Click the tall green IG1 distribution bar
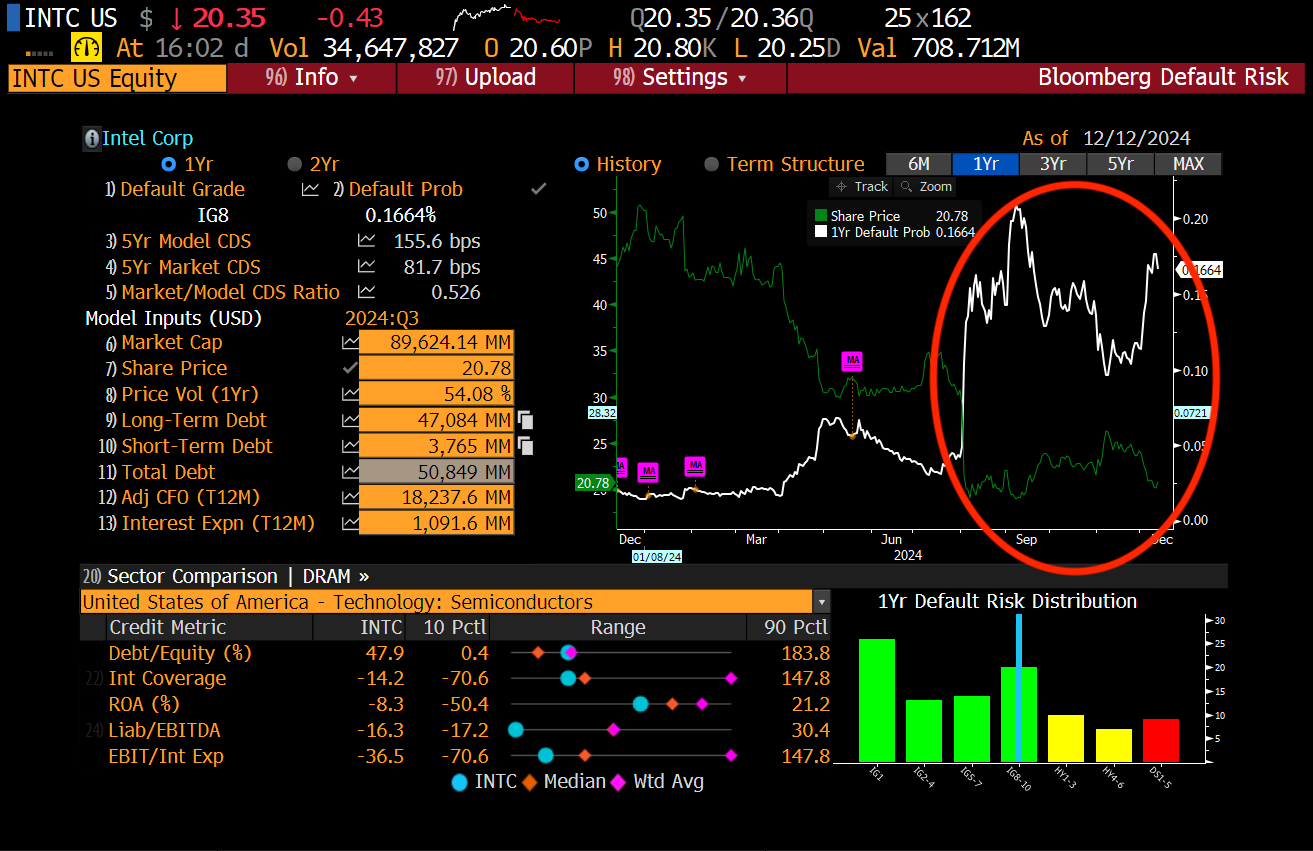 coord(877,701)
